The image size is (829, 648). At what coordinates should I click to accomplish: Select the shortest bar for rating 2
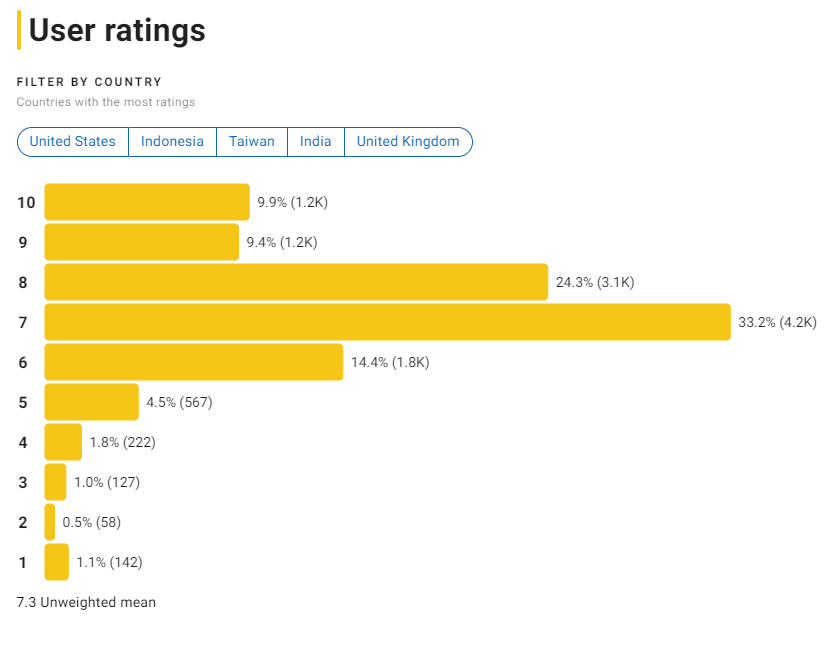tap(49, 522)
